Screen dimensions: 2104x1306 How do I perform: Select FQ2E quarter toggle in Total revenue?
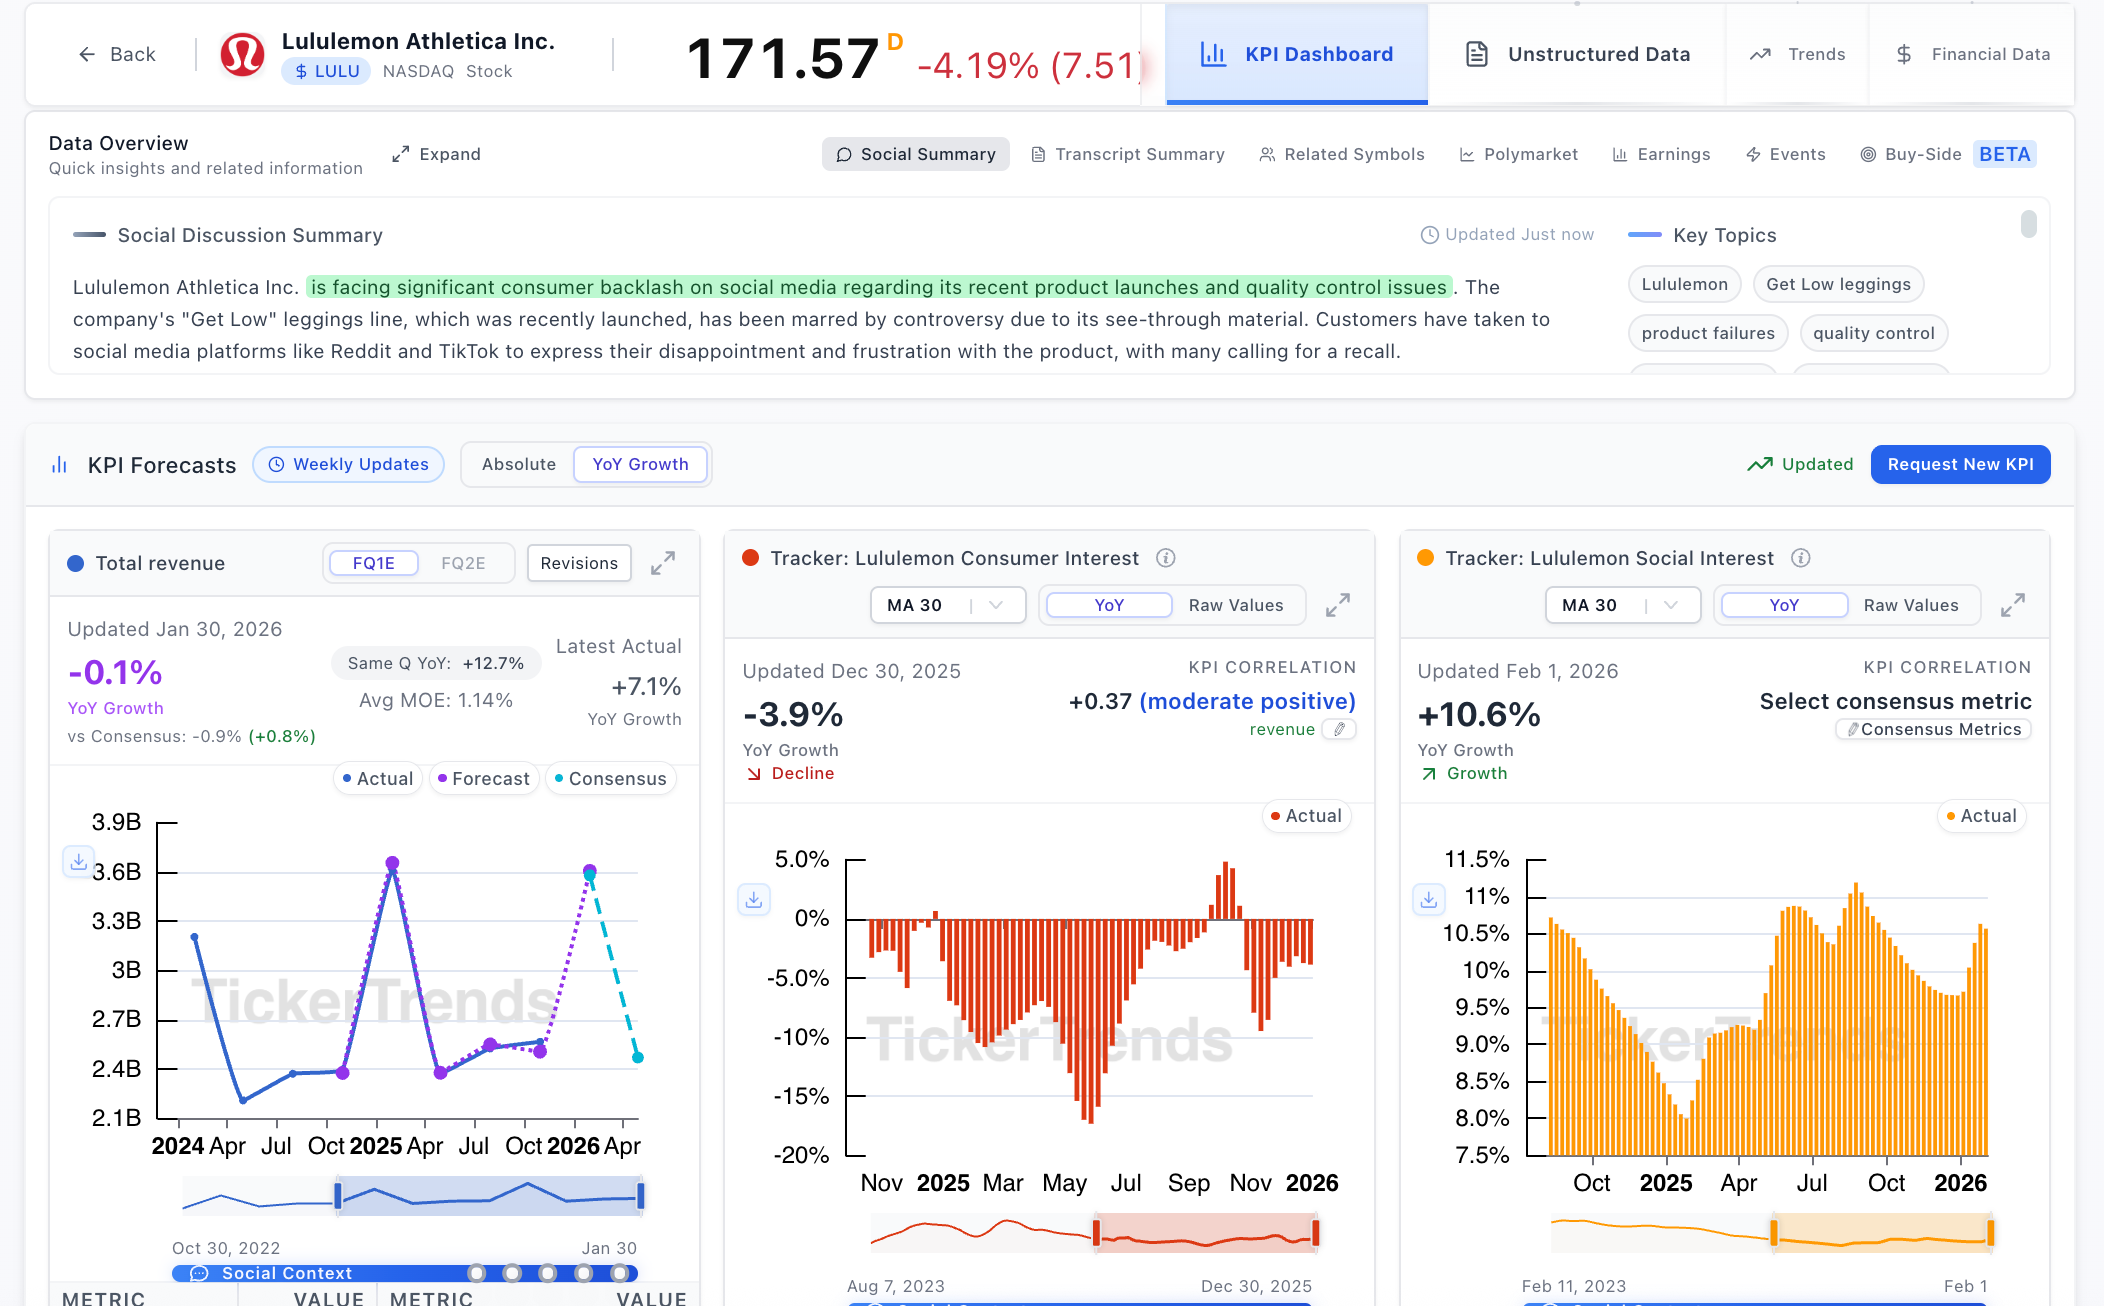463,563
